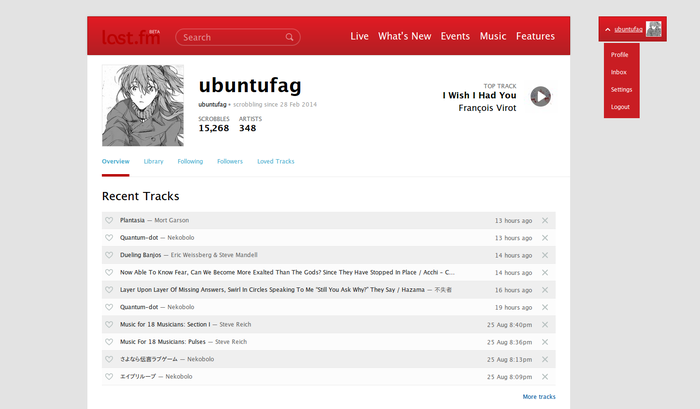700x409 pixels.
Task: Delete the Plantasia scrobble with its X
Action: [x=545, y=220]
